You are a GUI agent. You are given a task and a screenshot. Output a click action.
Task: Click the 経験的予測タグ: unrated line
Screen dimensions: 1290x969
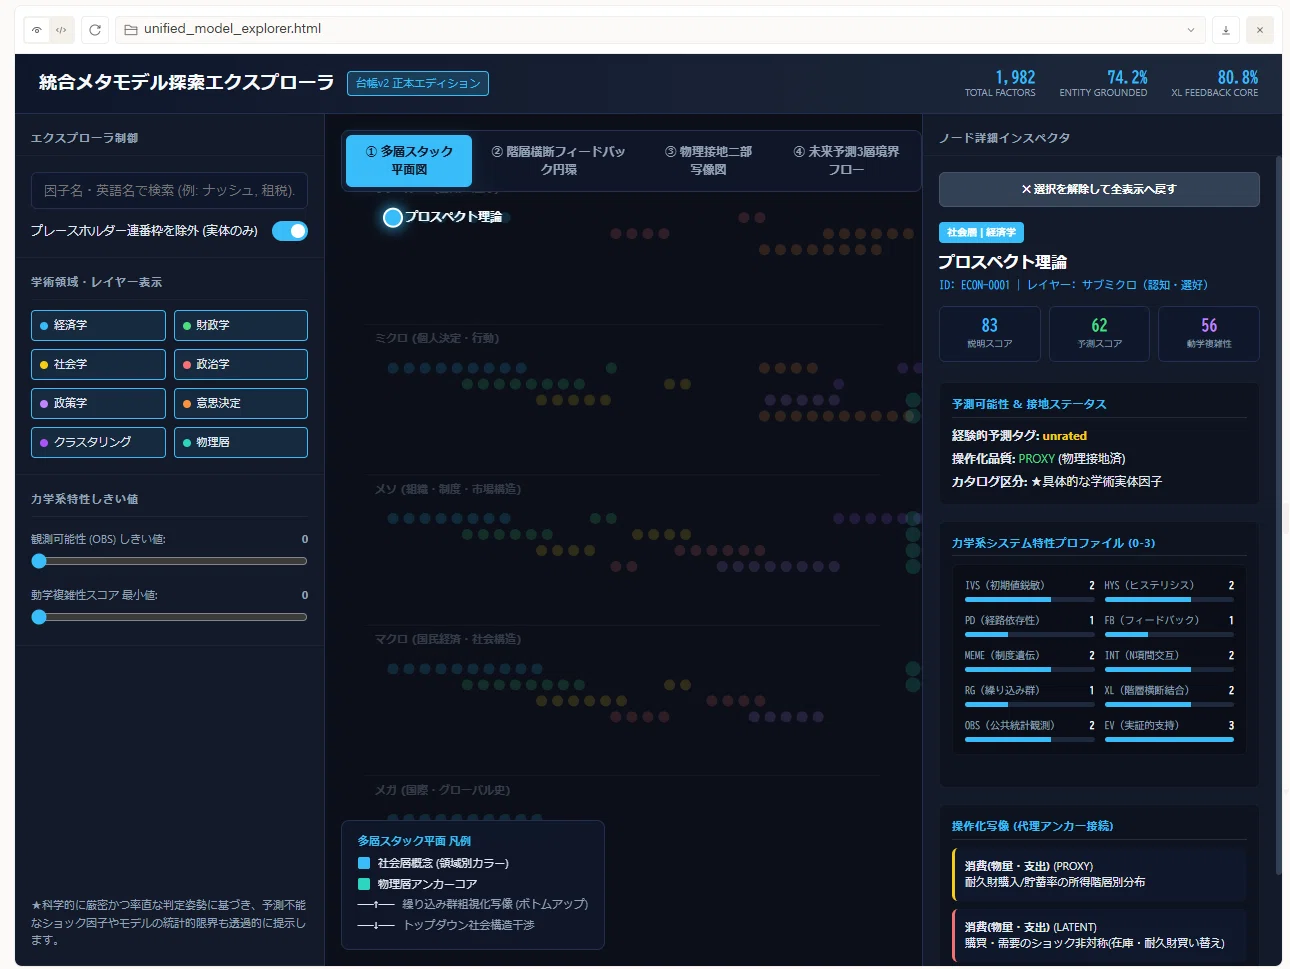pos(1019,436)
